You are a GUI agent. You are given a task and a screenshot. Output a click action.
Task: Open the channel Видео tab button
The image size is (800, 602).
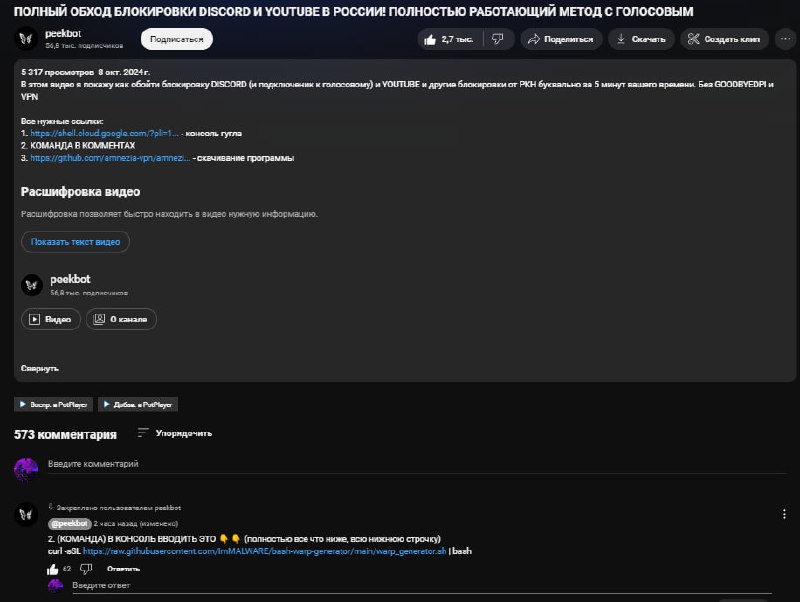click(x=51, y=319)
